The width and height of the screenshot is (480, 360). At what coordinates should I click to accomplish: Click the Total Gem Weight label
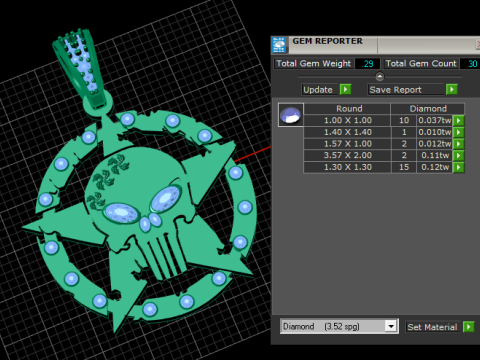point(314,64)
